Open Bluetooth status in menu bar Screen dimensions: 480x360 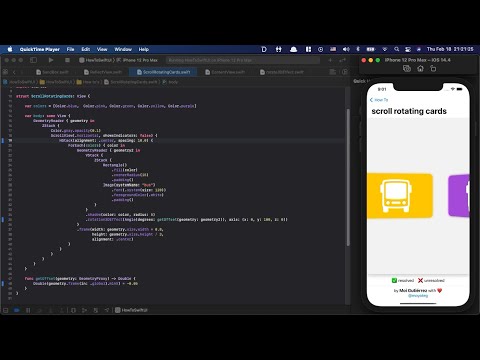pyautogui.click(x=358, y=49)
